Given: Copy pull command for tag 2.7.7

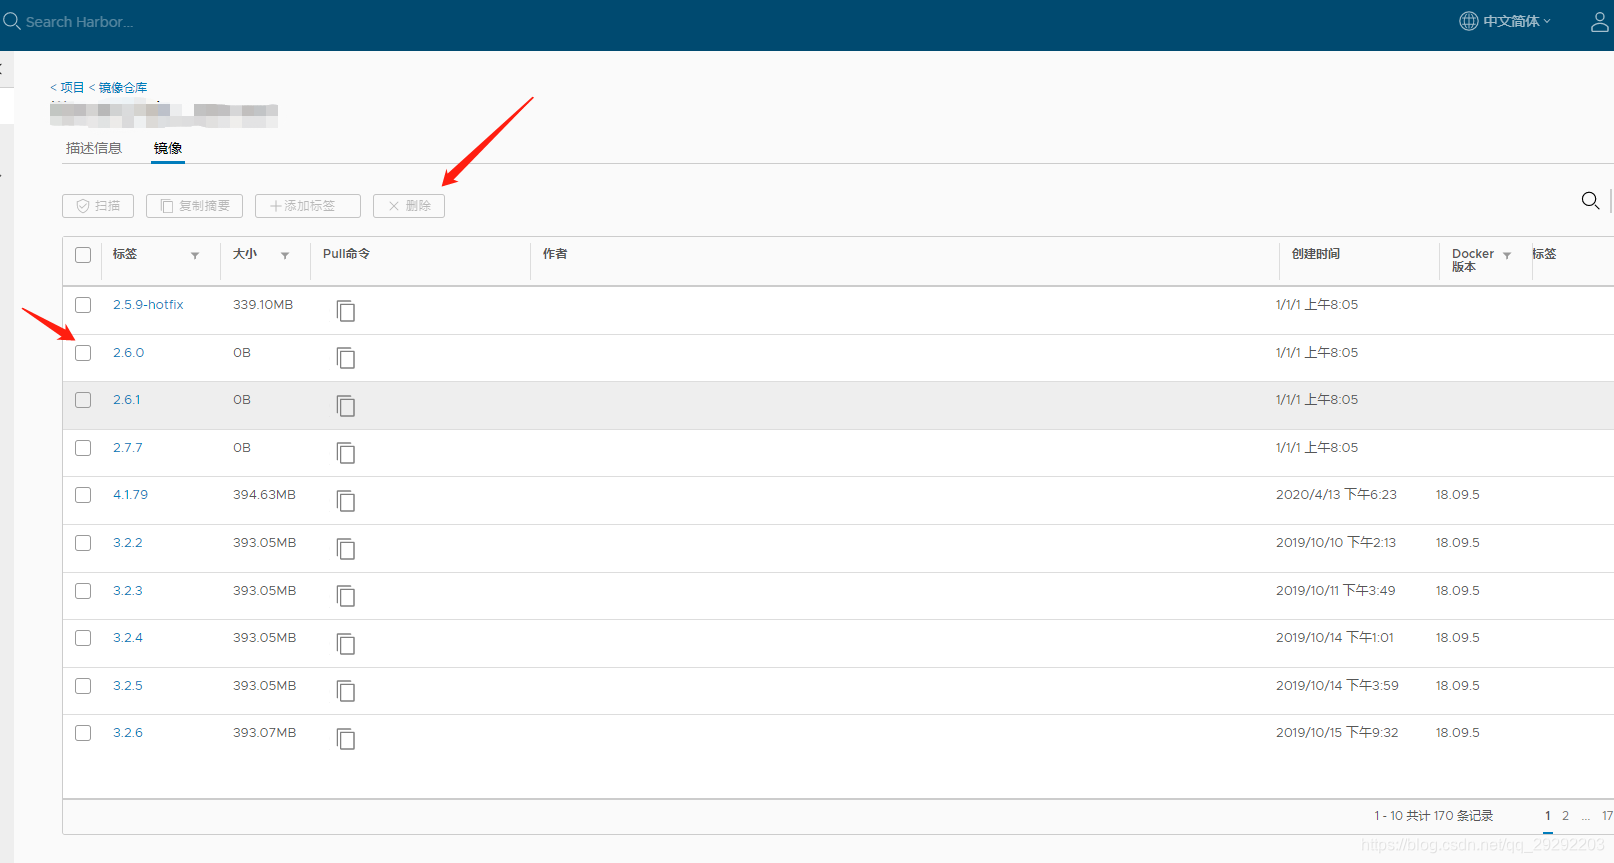Looking at the screenshot, I should coord(346,453).
